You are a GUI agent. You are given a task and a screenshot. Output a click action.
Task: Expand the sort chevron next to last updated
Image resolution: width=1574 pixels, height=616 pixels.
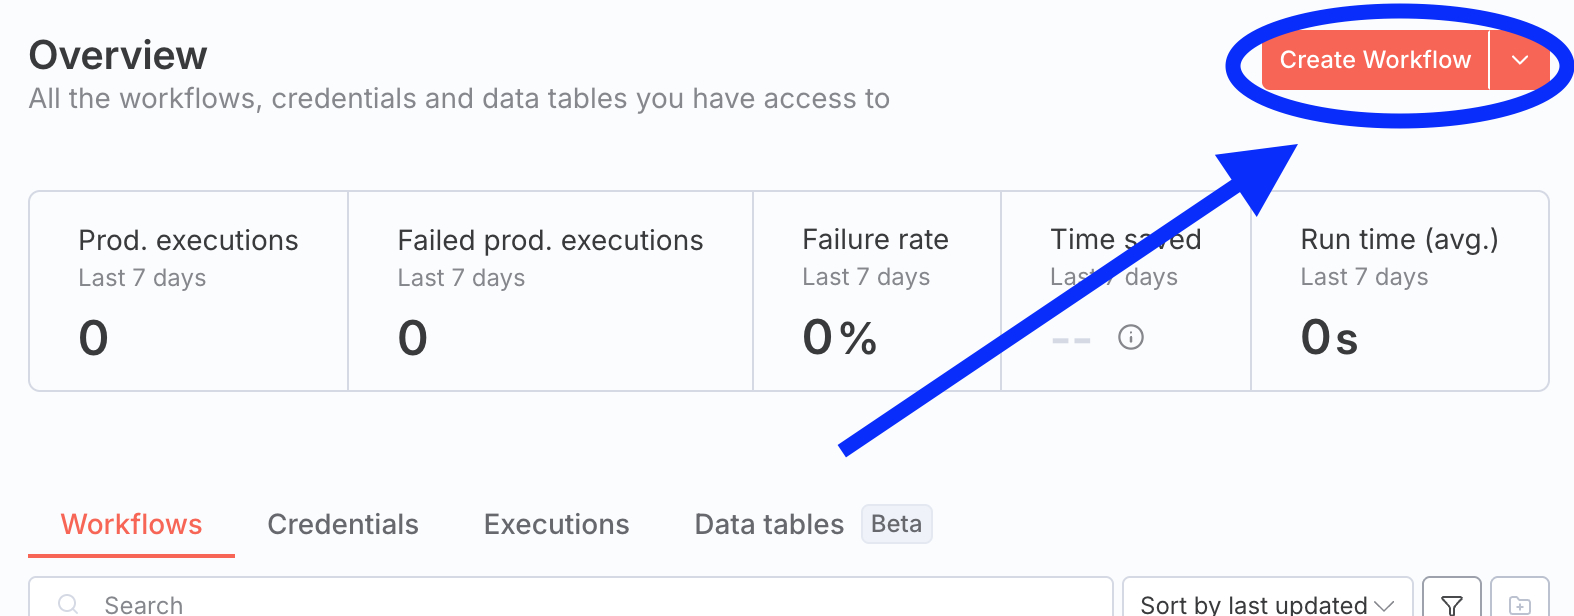click(1385, 605)
